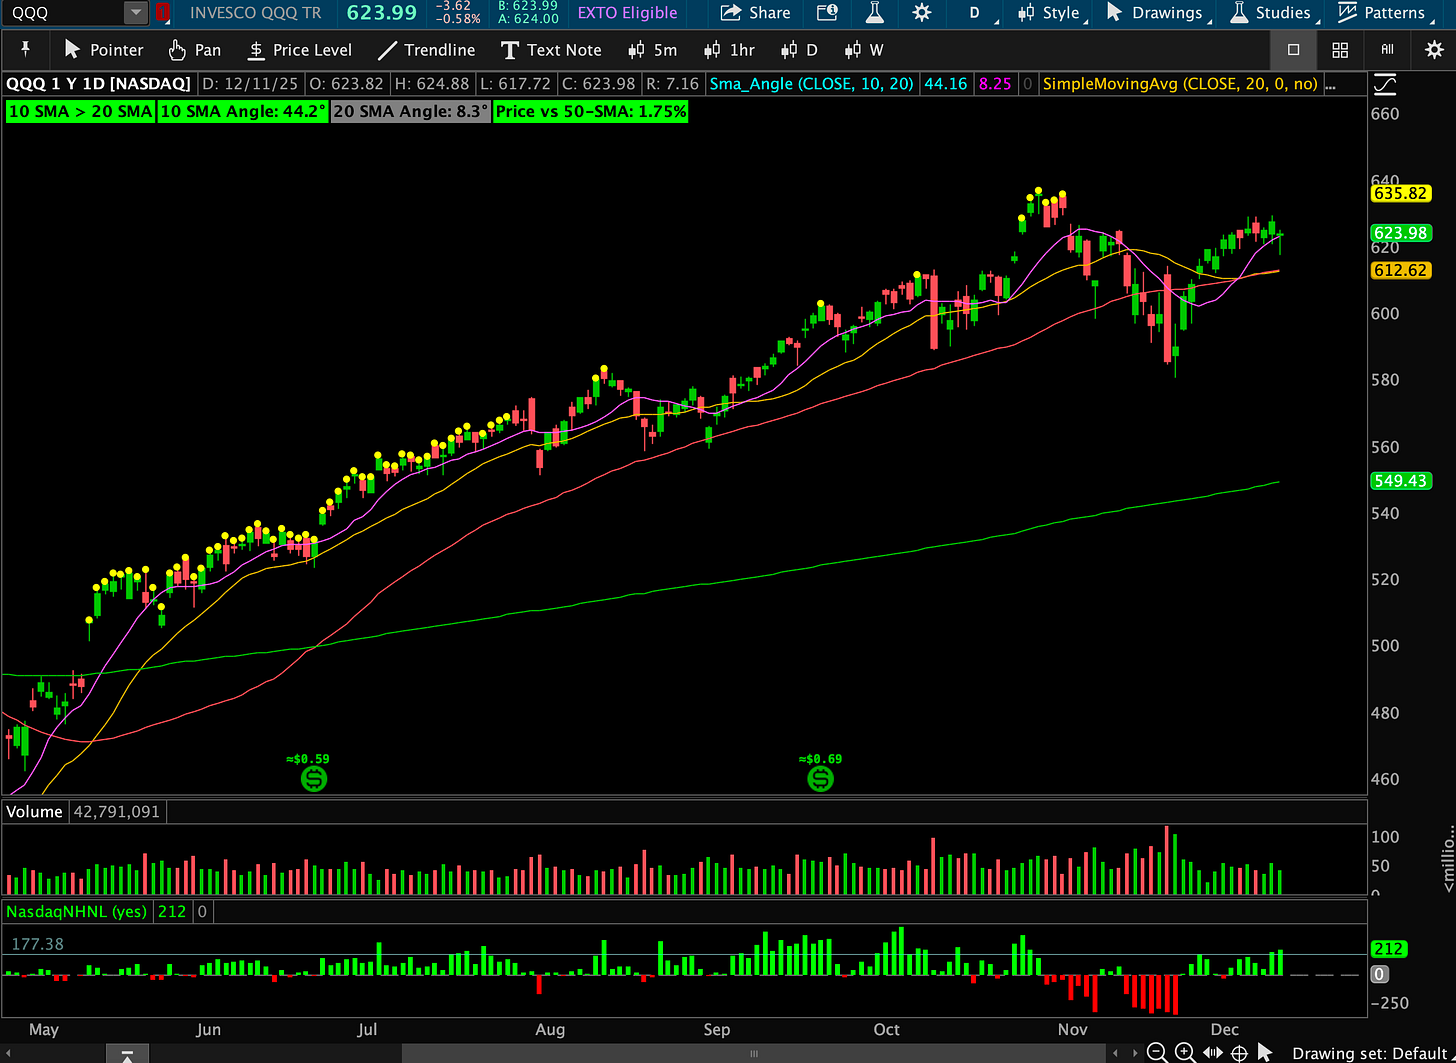Select the Trendline drawing tool
The image size is (1456, 1063).
[x=428, y=49]
